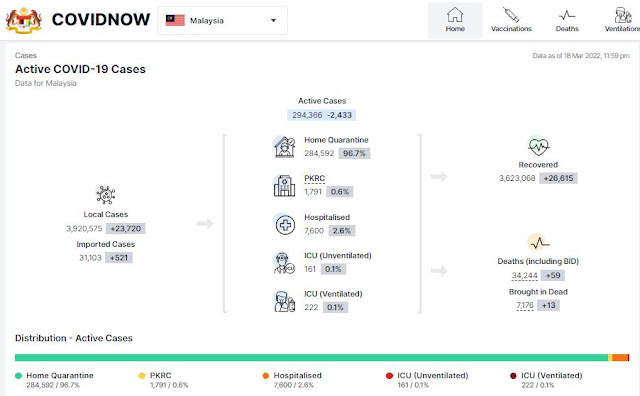Click the ICU (Ventilated) legend label
The height and width of the screenshot is (396, 640).
pyautogui.click(x=551, y=375)
